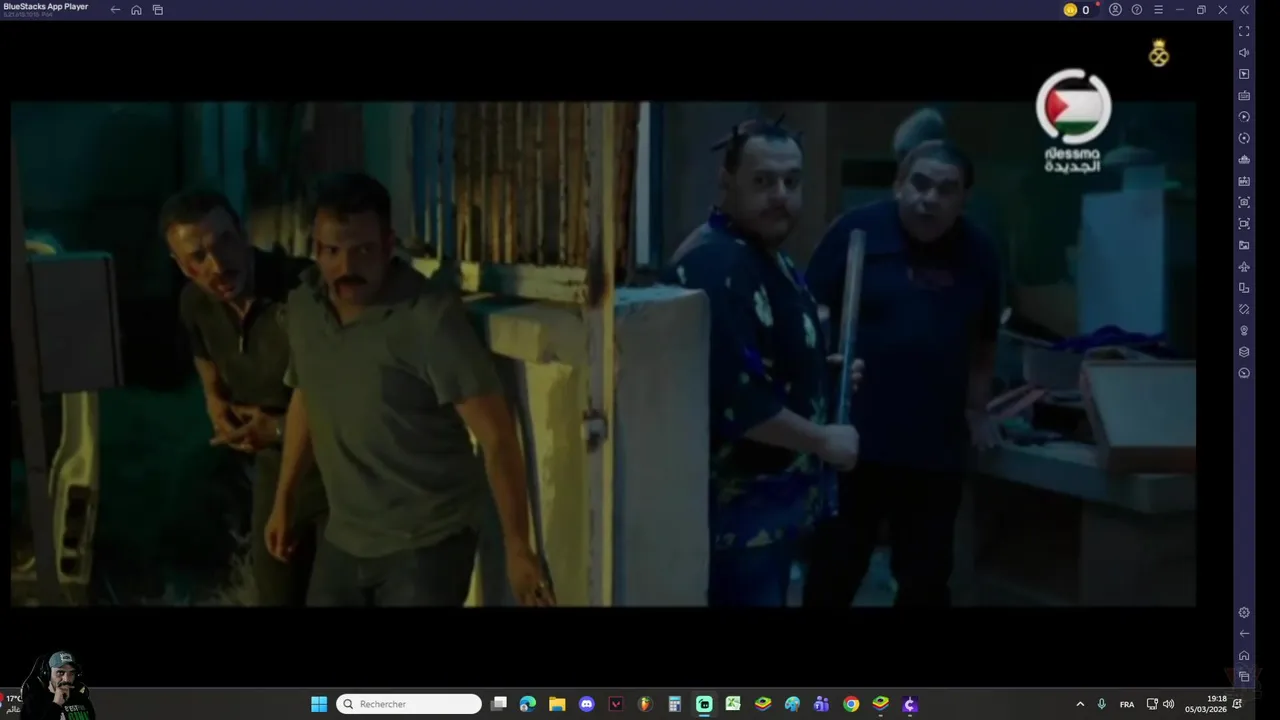This screenshot has height=720, width=1280.
Task: Click the play macro circular icon in side toolbar
Action: click(1244, 117)
